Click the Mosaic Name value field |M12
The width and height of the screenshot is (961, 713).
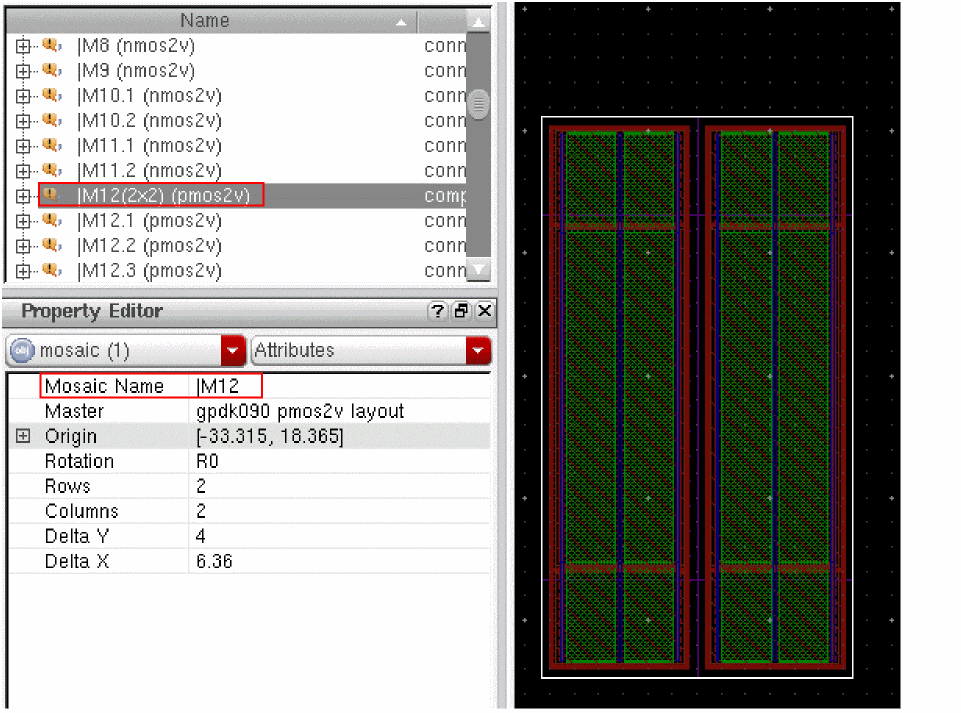pyautogui.click(x=225, y=386)
